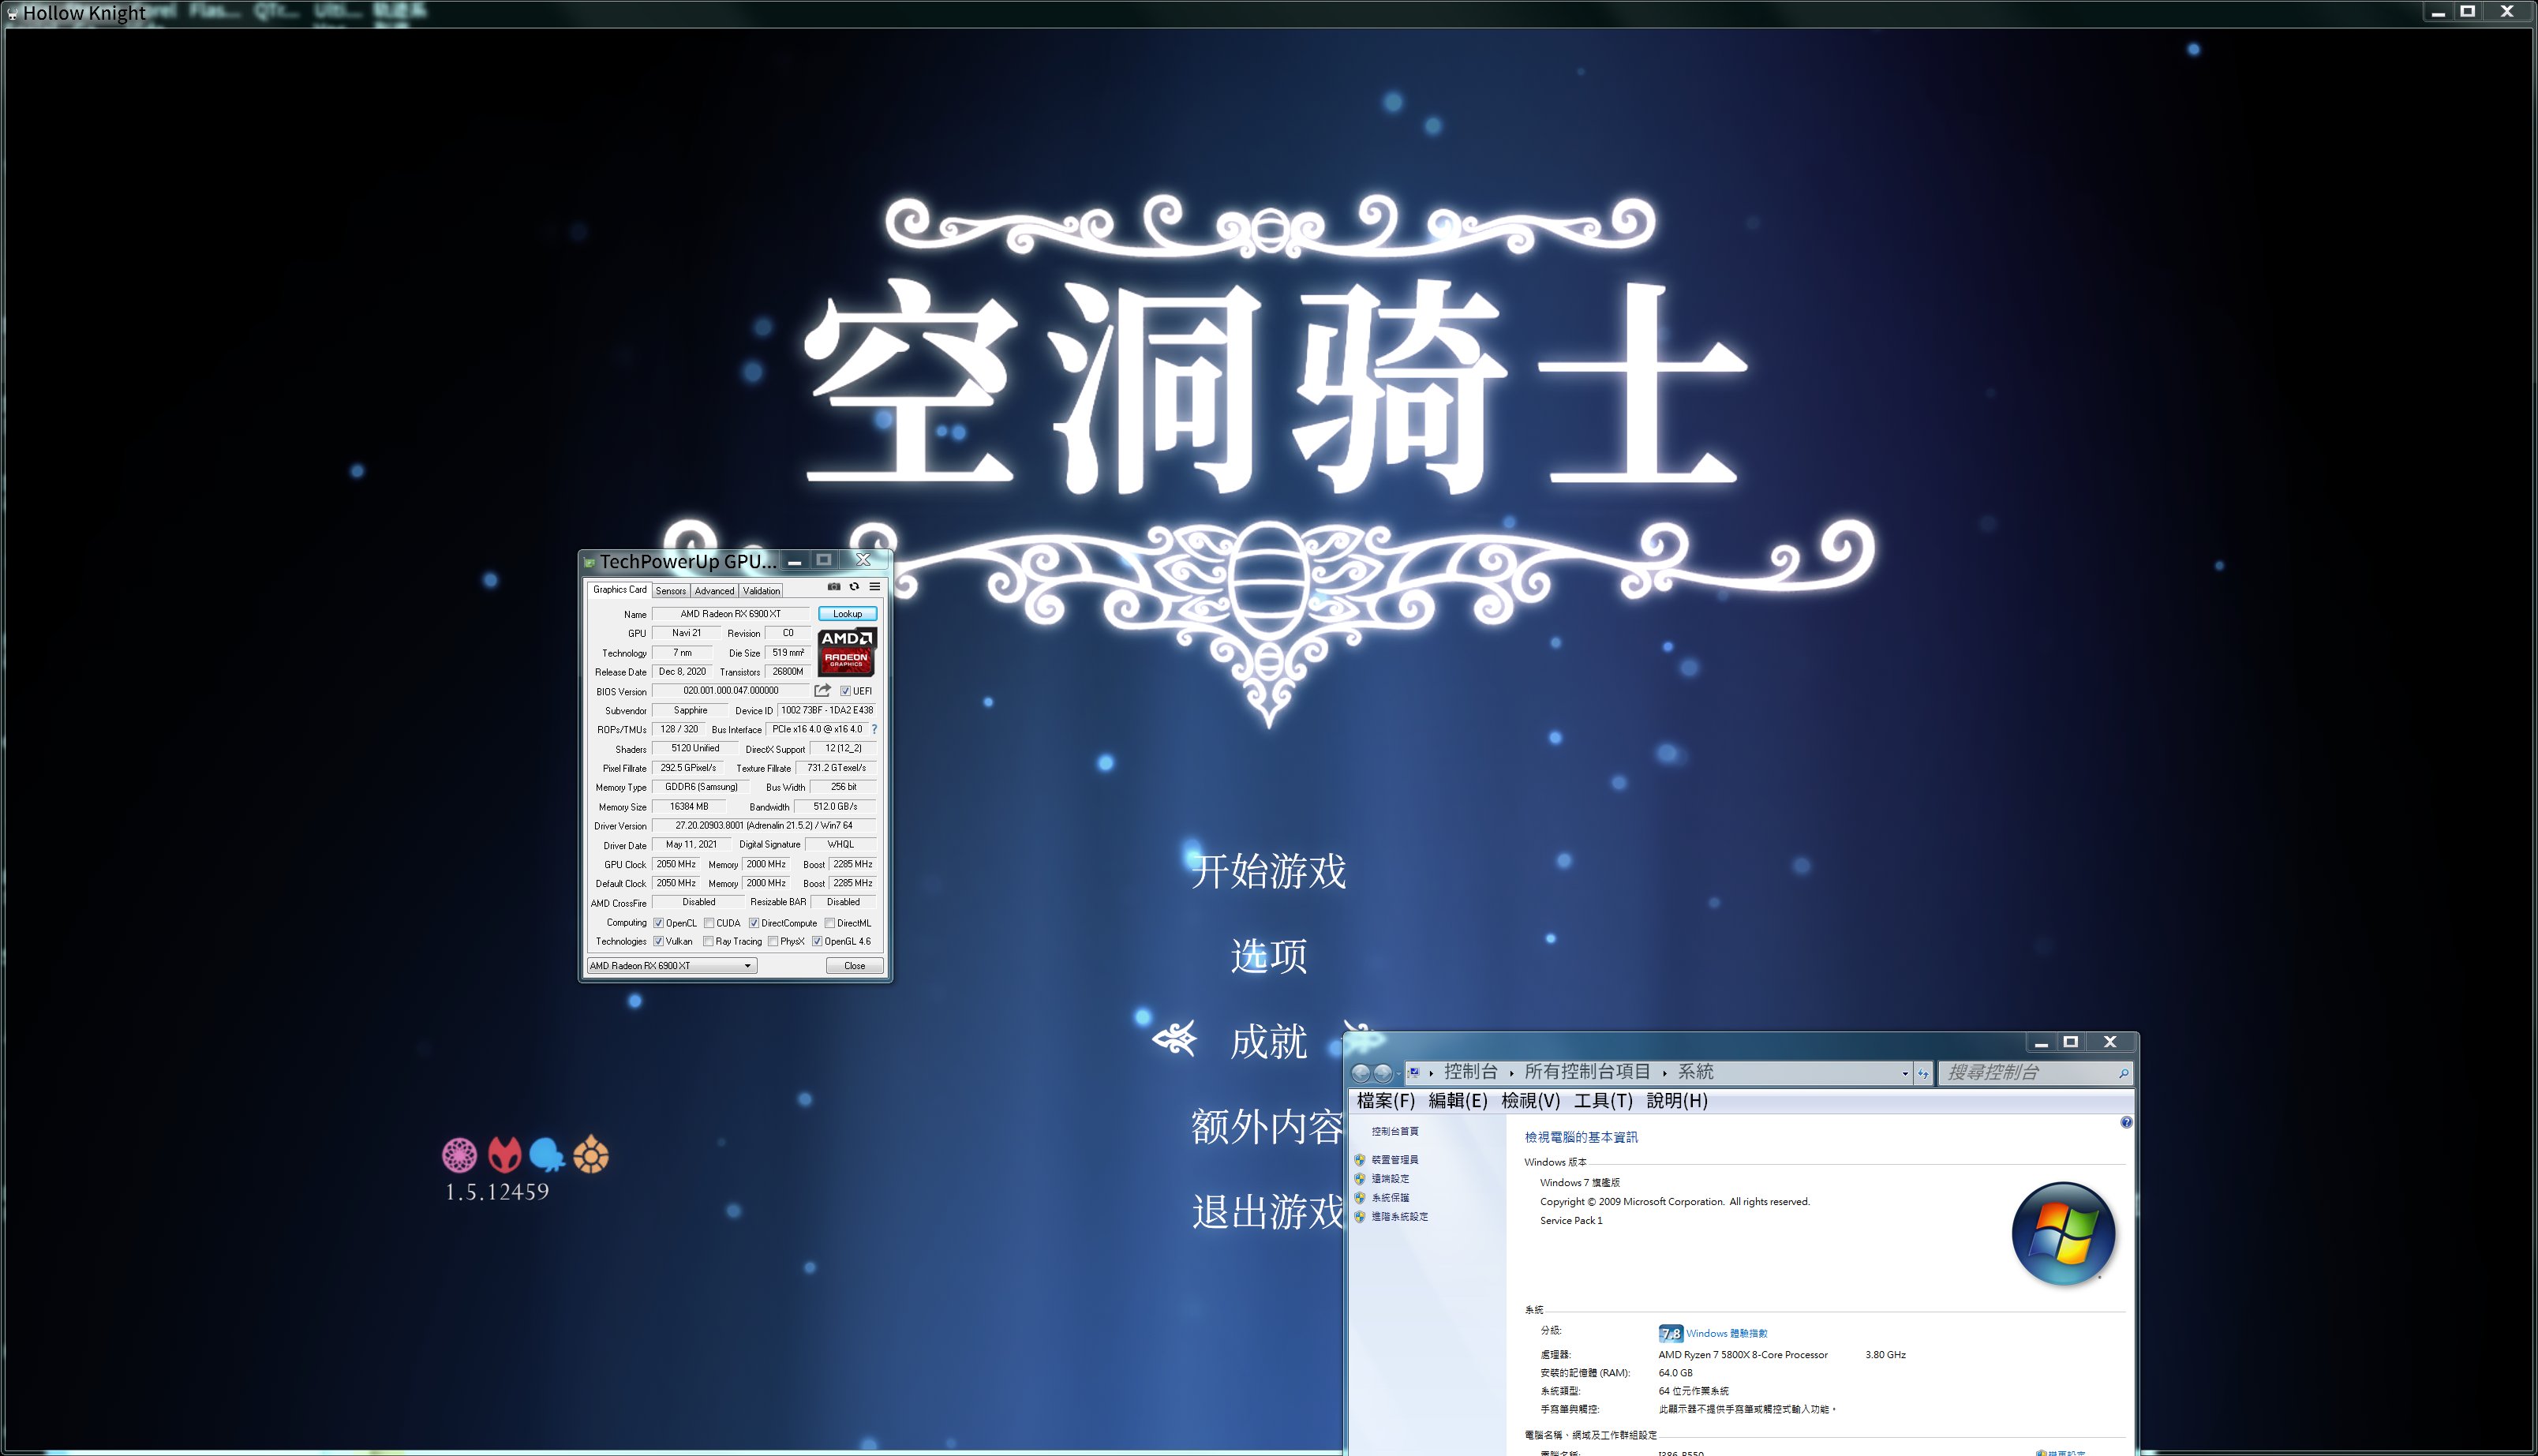Open the Windows 體驗指數 link
This screenshot has height=1456, width=2538.
tap(1726, 1334)
